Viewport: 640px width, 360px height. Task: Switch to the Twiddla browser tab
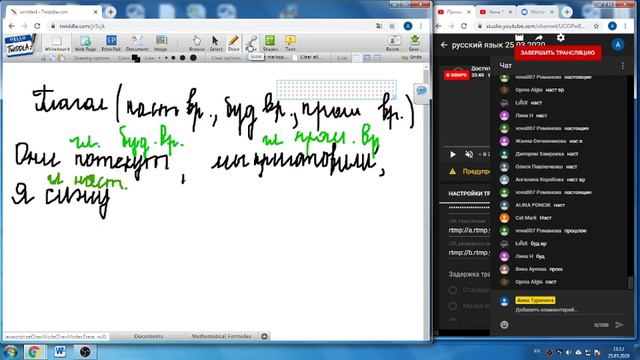tap(54, 12)
